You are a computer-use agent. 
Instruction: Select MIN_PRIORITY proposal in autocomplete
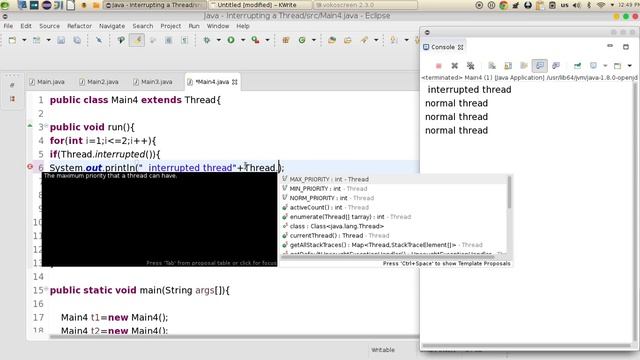[x=394, y=189]
